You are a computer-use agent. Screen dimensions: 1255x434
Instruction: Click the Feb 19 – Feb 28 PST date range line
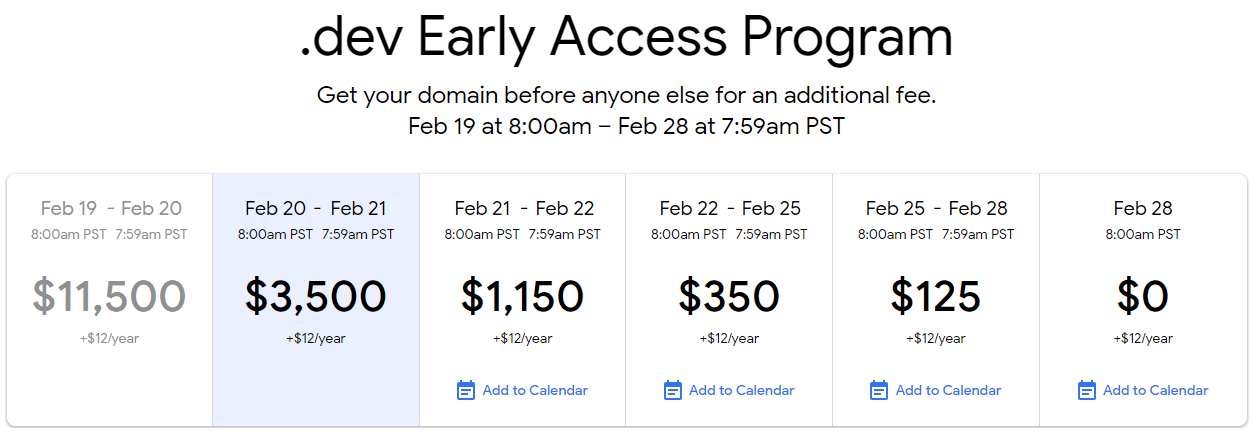[x=627, y=127]
